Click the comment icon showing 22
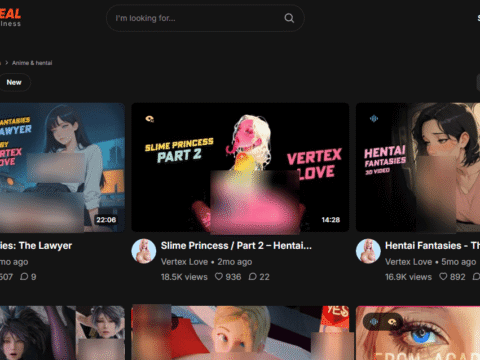Image resolution: width=480 pixels, height=360 pixels. (253, 276)
